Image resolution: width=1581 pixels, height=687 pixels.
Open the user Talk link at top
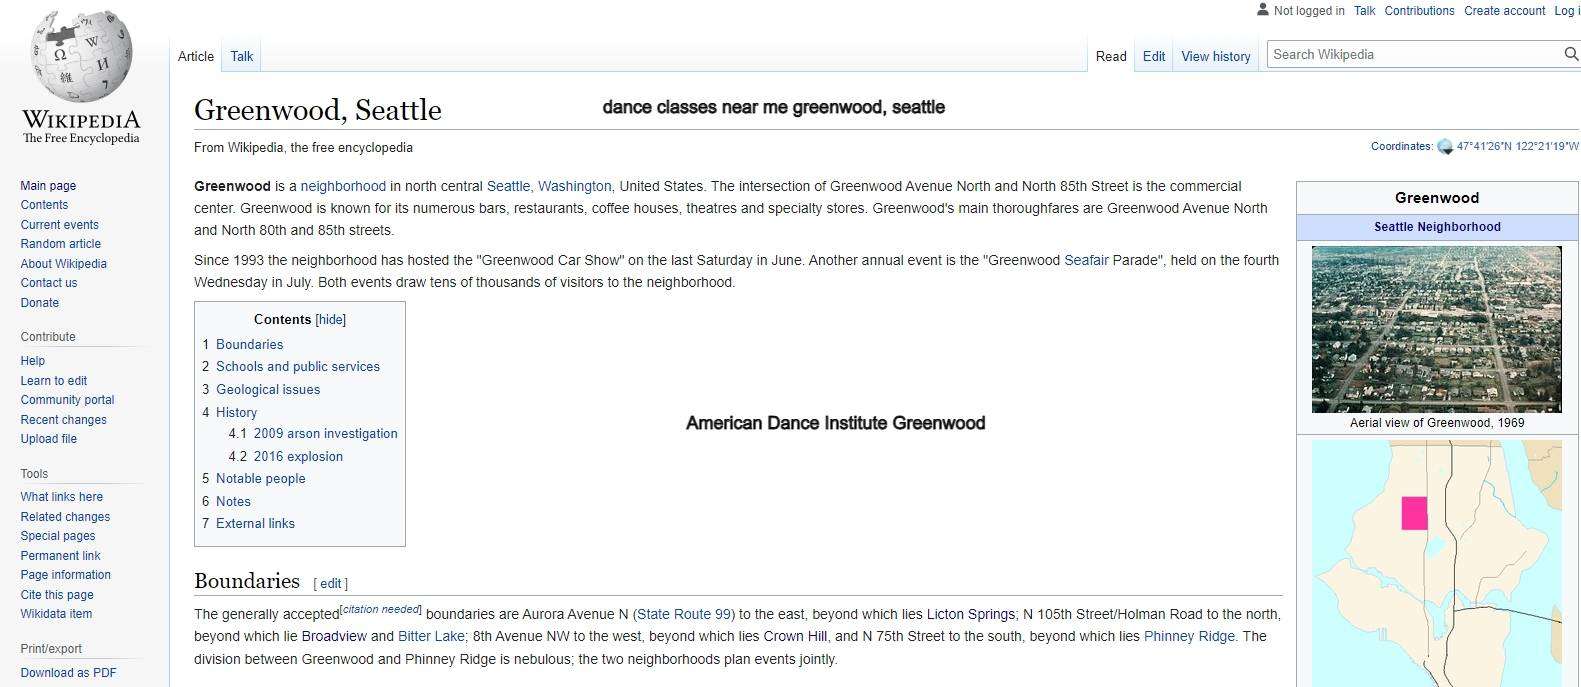[1365, 11]
